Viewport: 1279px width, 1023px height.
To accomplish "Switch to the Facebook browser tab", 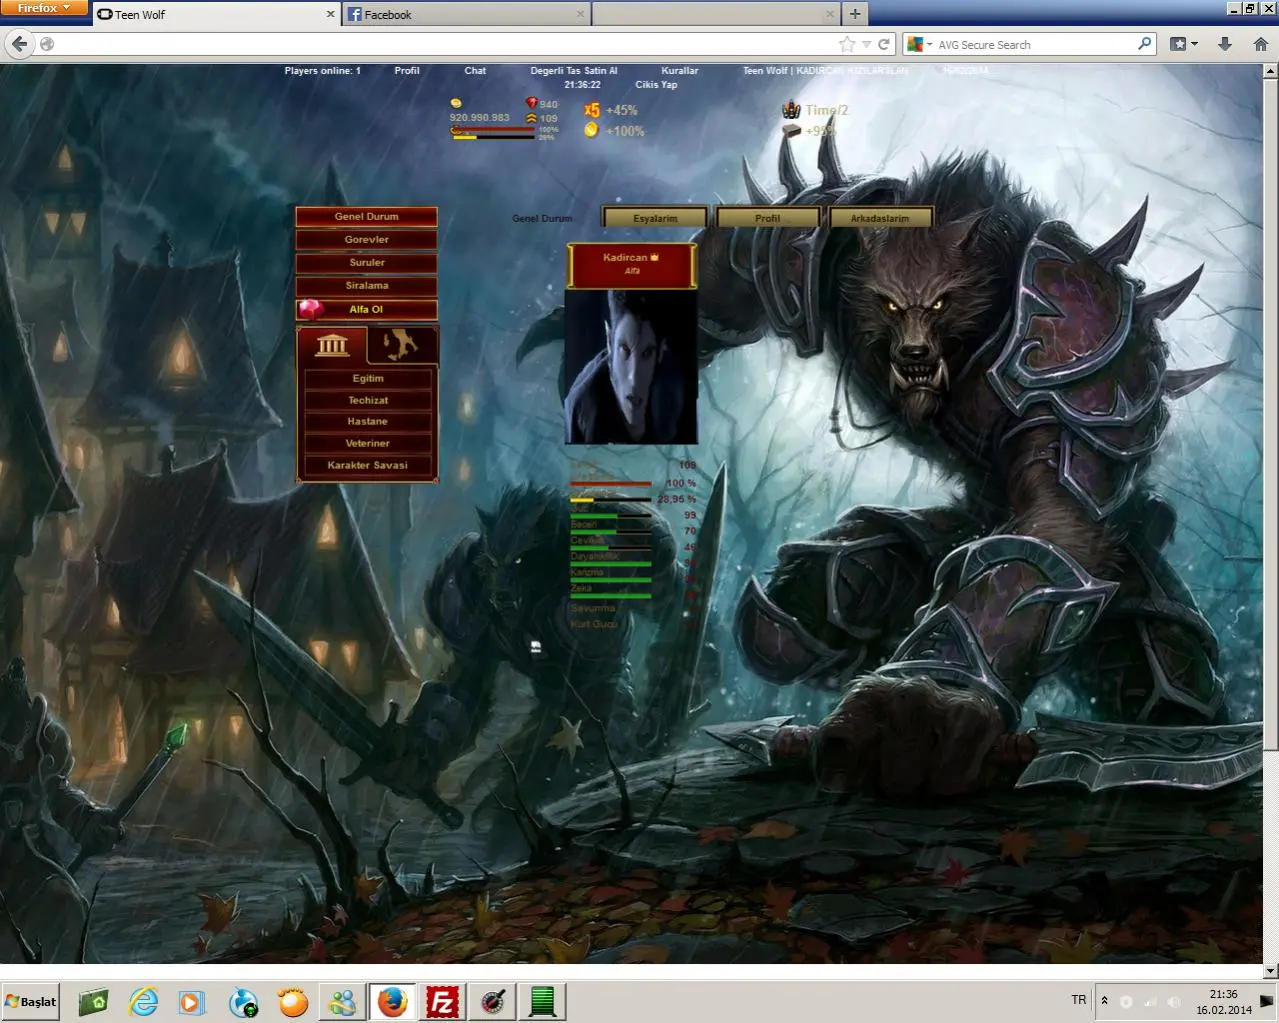I will pos(466,14).
